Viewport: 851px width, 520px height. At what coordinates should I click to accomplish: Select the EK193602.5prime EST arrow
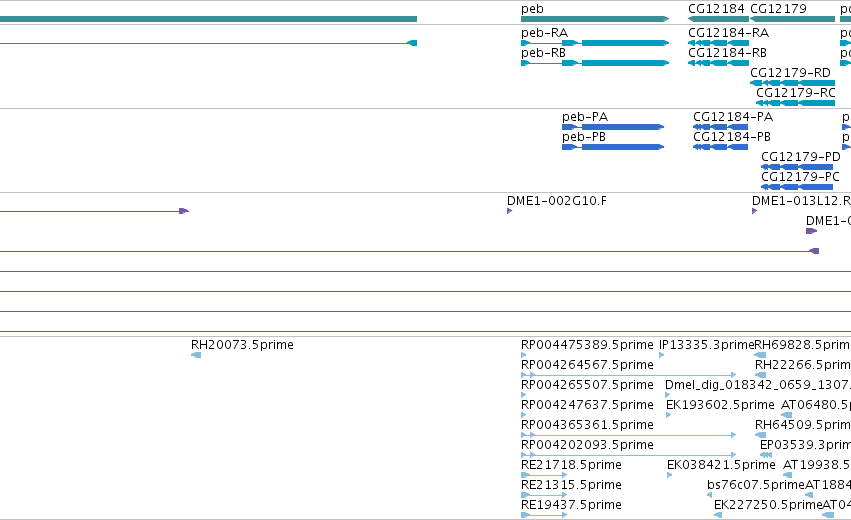click(669, 415)
